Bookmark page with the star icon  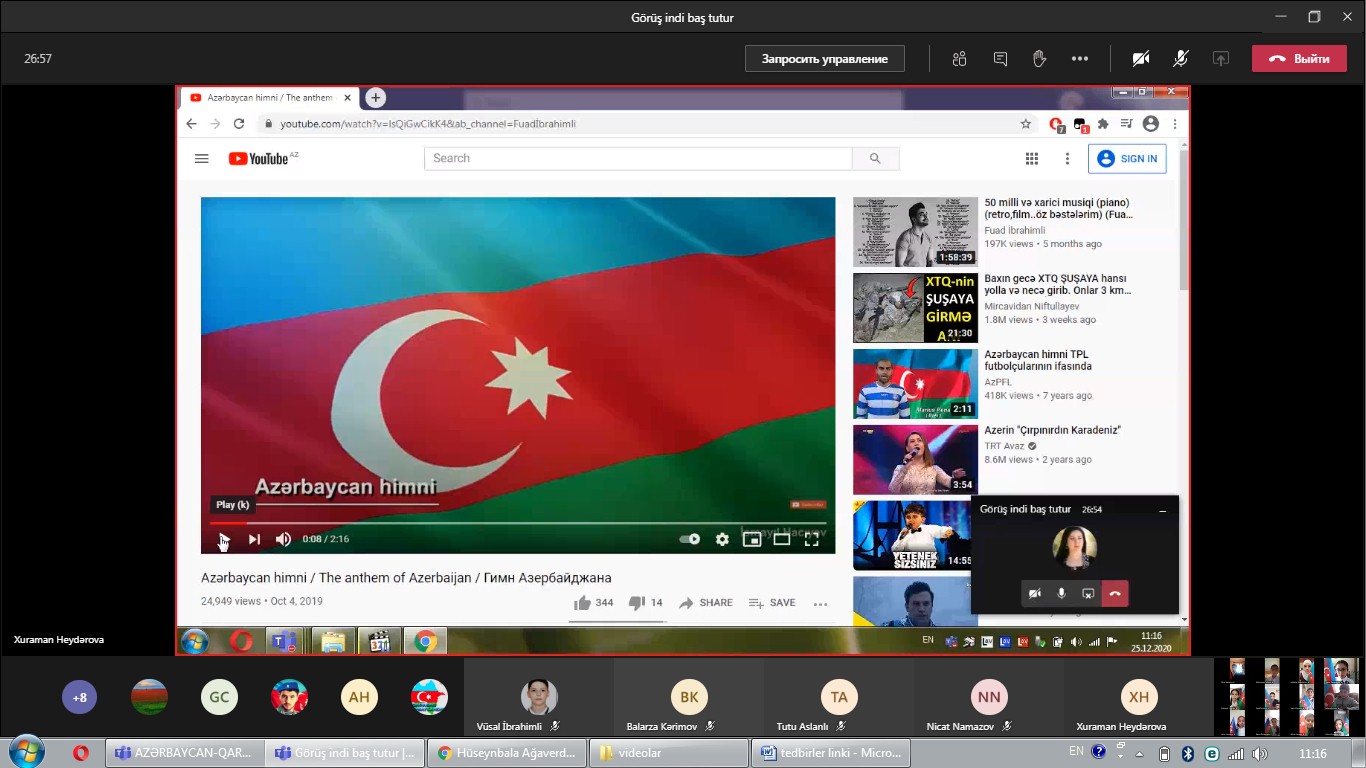tap(1025, 124)
